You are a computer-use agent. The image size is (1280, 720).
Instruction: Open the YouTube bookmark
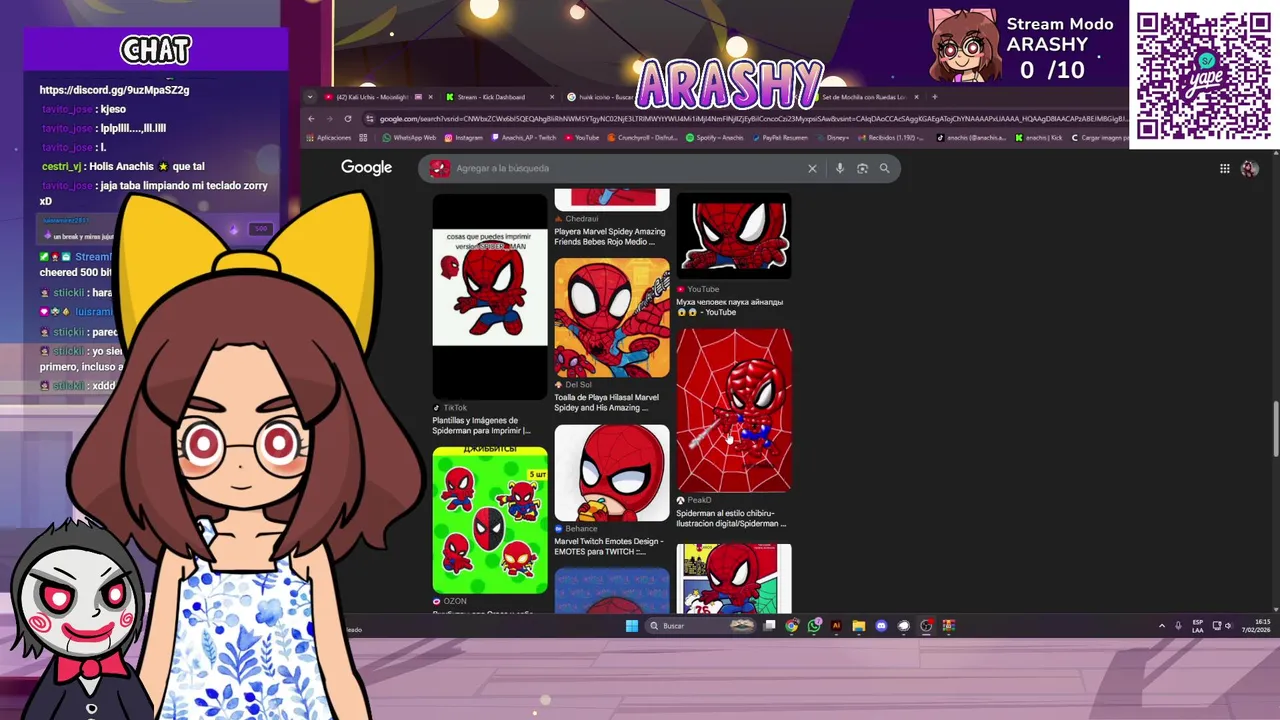582,138
